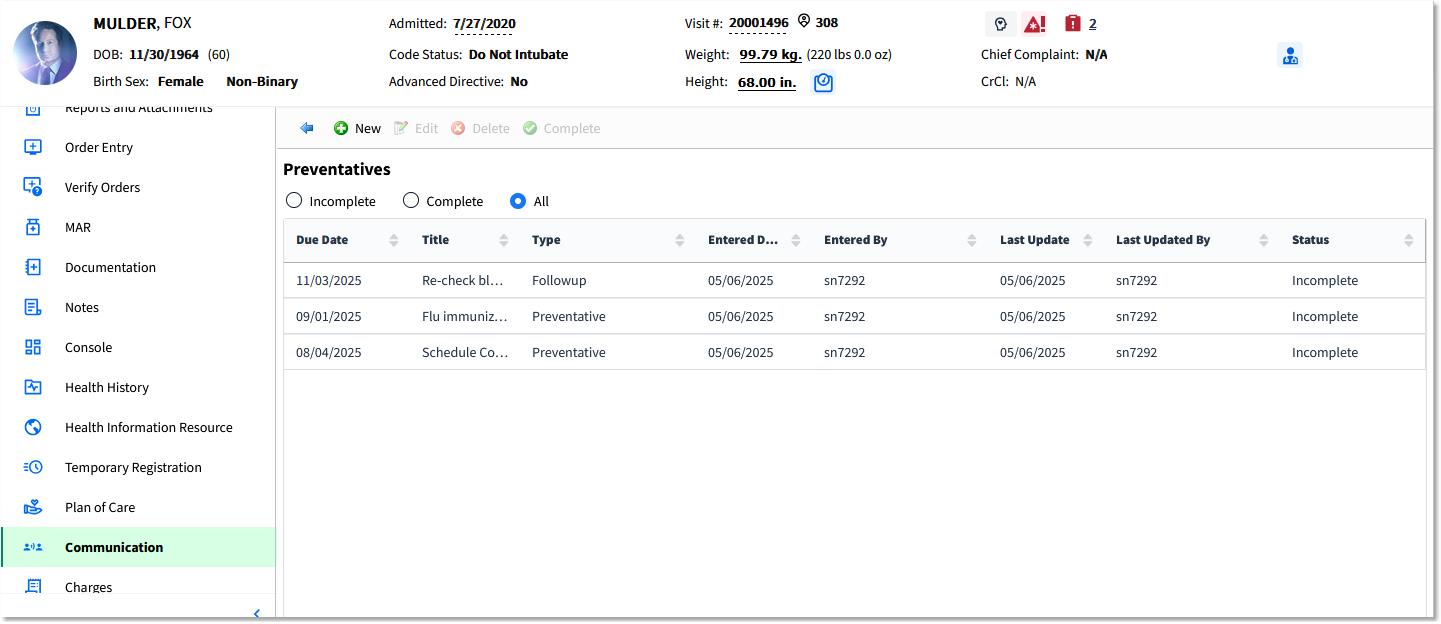Click the care provider icon in the header
The image size is (1441, 624).
tap(1290, 55)
